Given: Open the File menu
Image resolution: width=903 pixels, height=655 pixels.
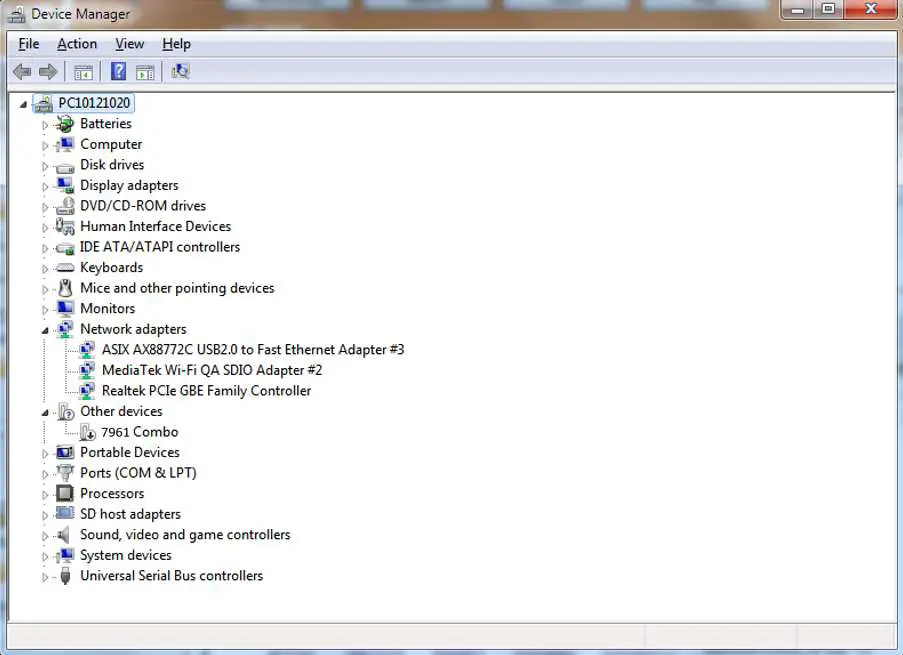Looking at the screenshot, I should (28, 43).
